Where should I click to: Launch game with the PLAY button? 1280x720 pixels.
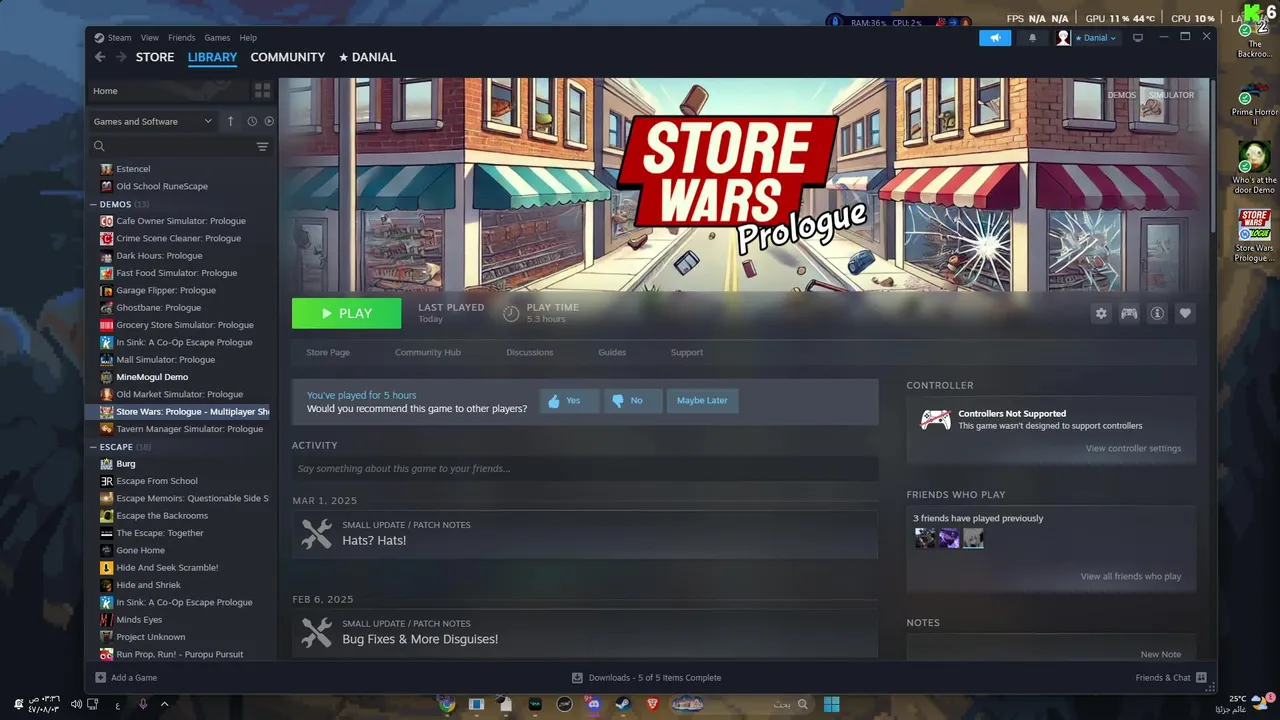(x=346, y=313)
